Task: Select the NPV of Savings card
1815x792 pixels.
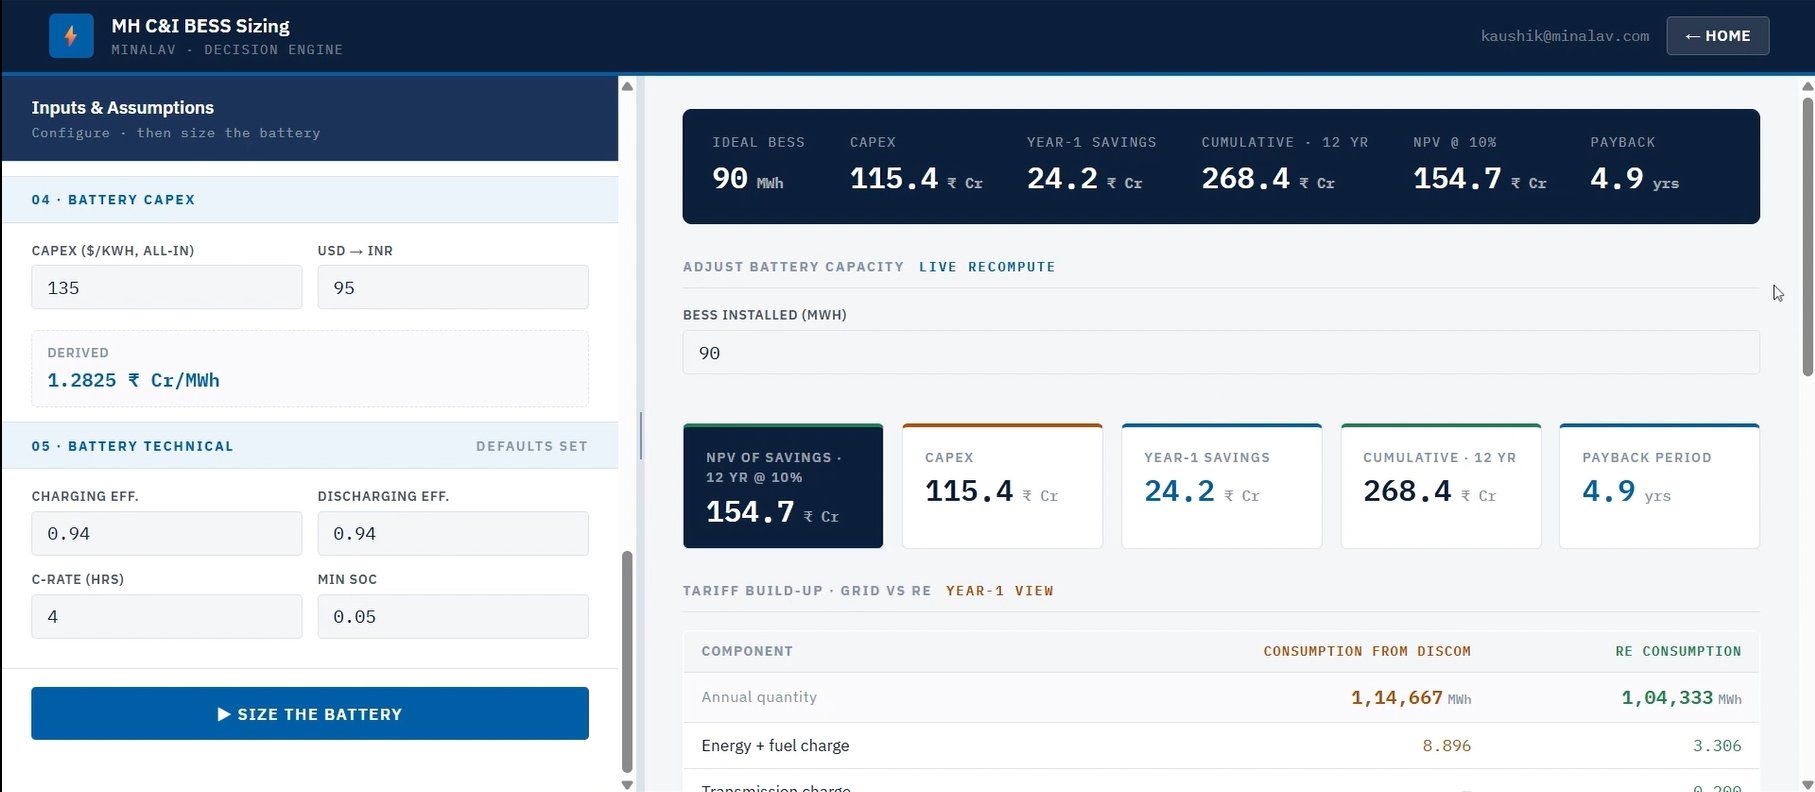Action: [783, 486]
